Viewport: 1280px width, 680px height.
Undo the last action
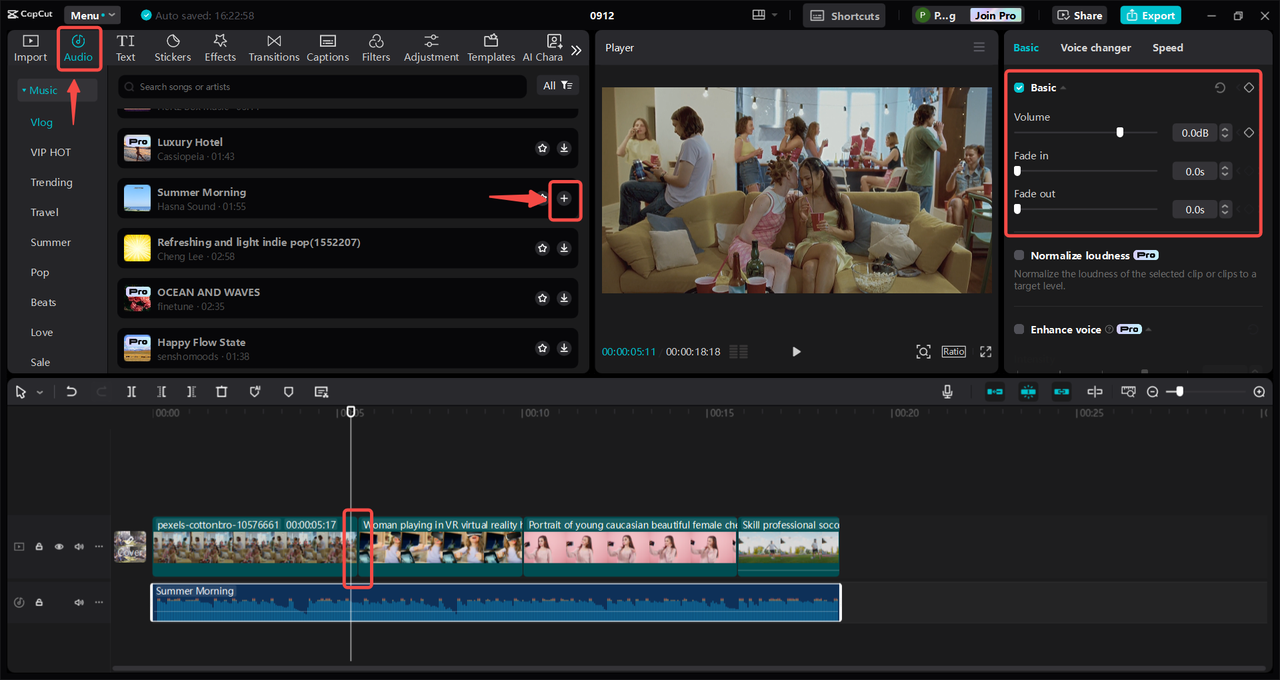[x=71, y=392]
